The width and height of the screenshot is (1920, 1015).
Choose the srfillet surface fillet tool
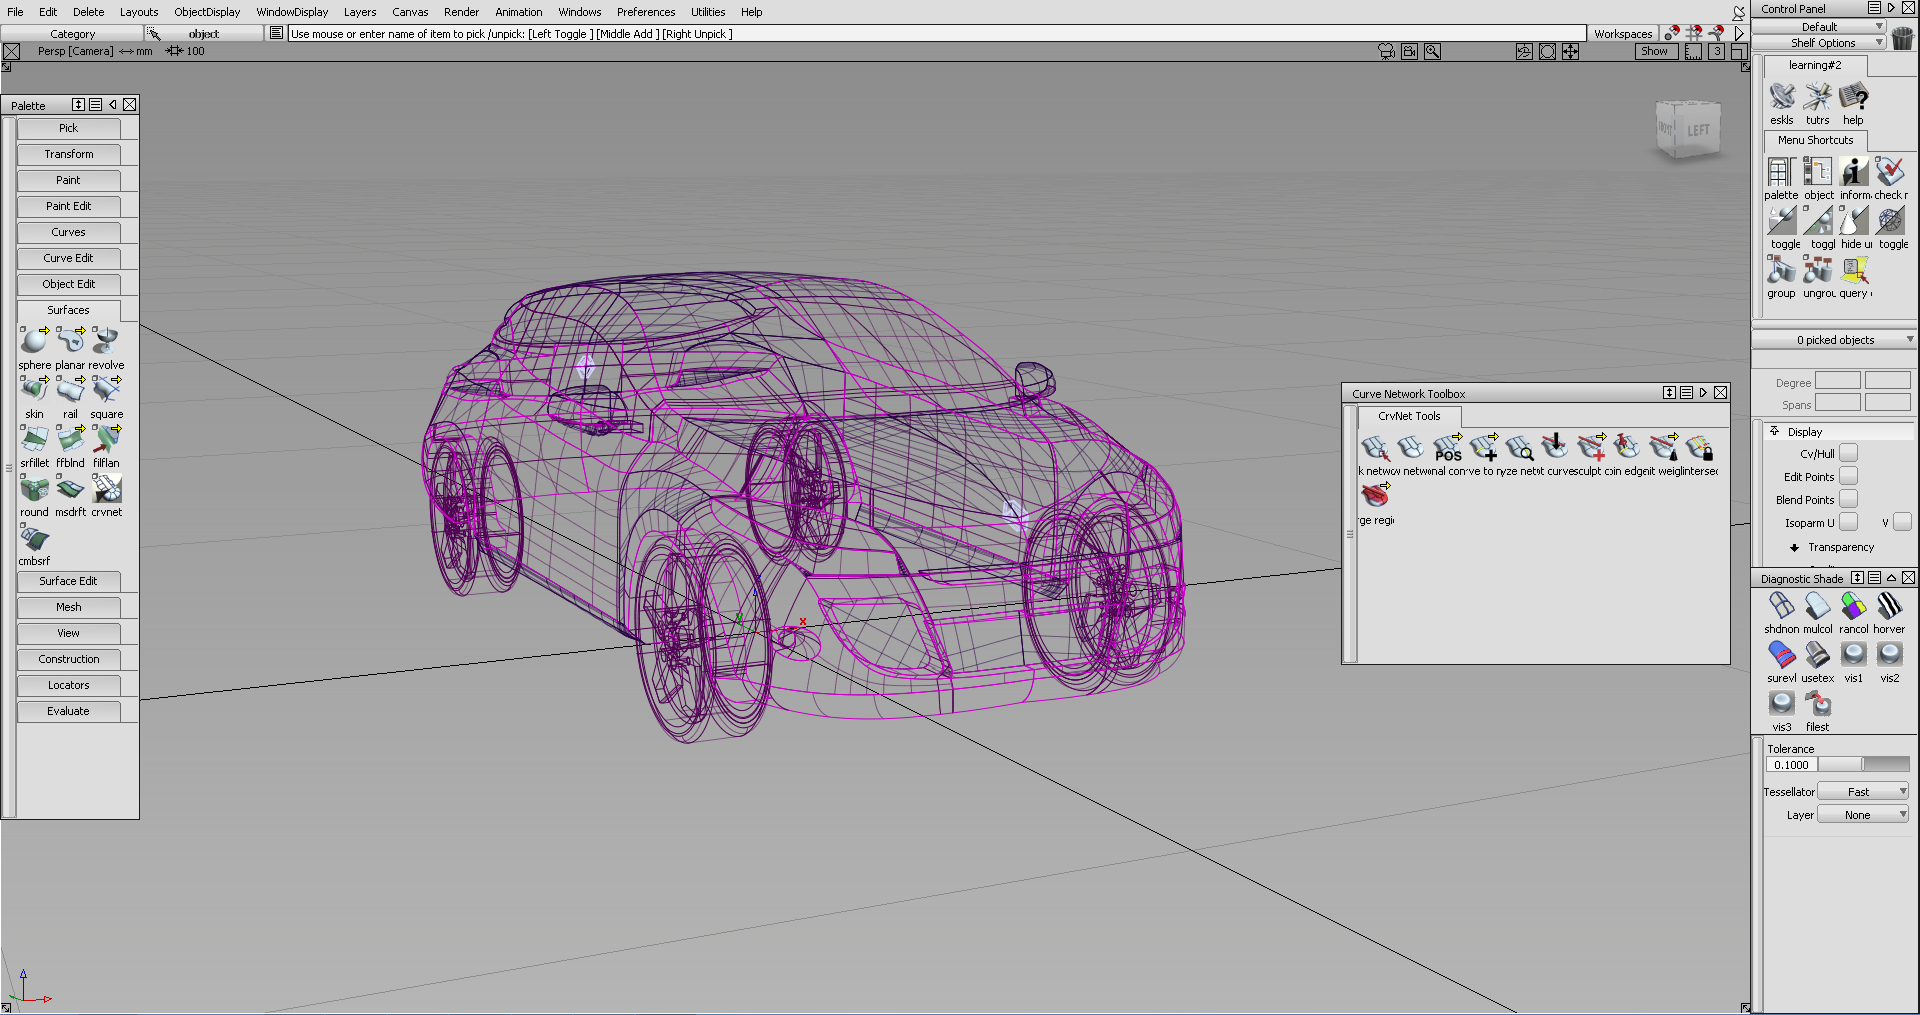coord(34,439)
